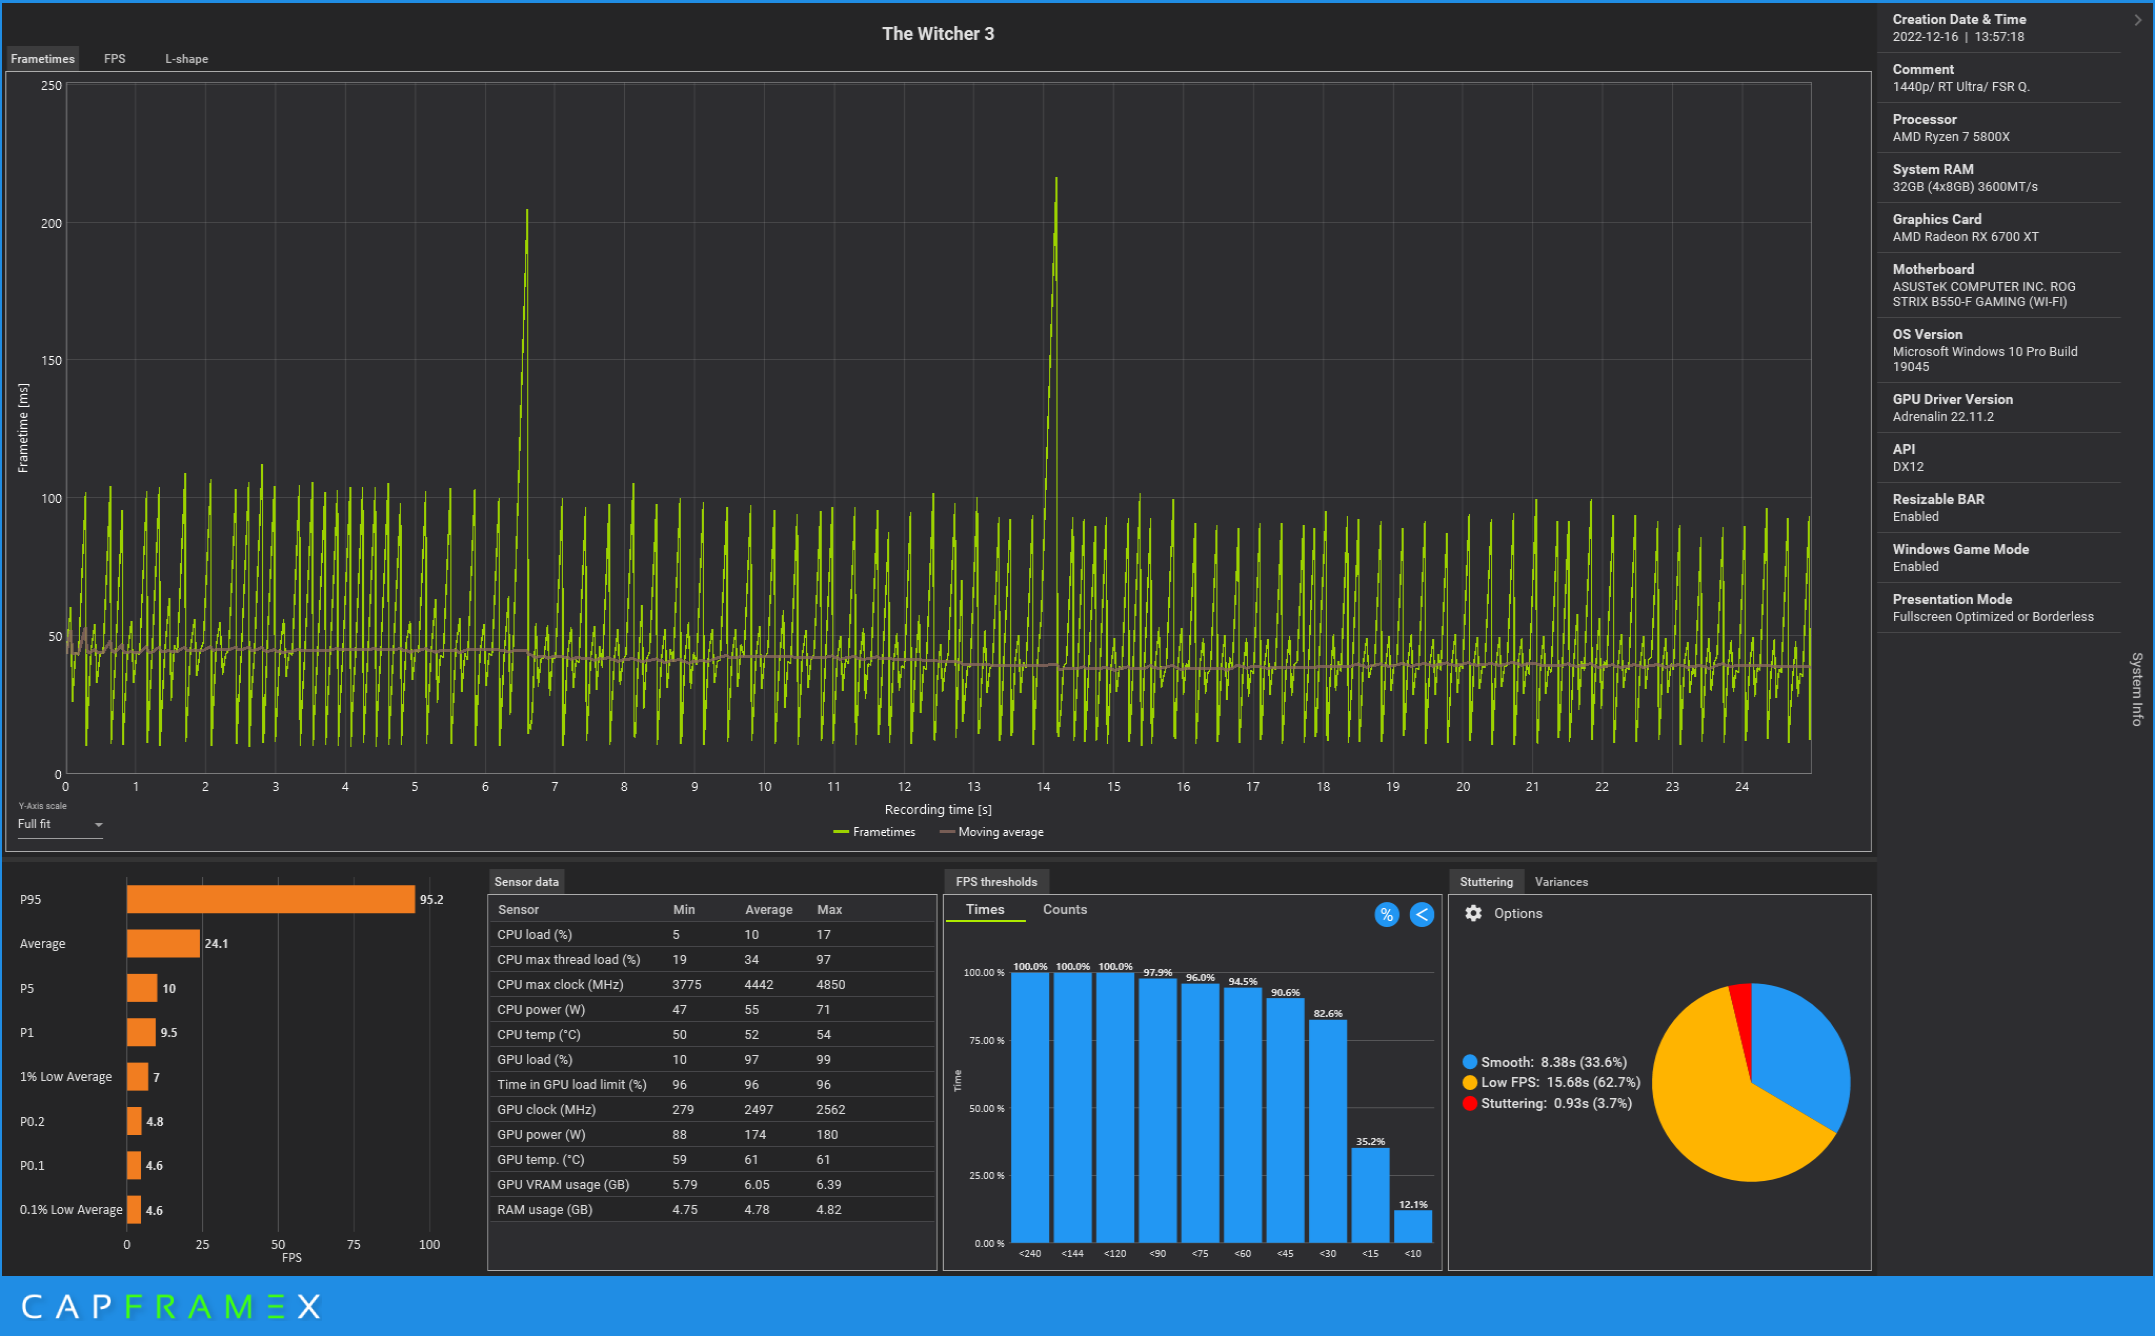Click the vertical System Info label
The height and width of the screenshot is (1336, 2155).
click(2137, 689)
